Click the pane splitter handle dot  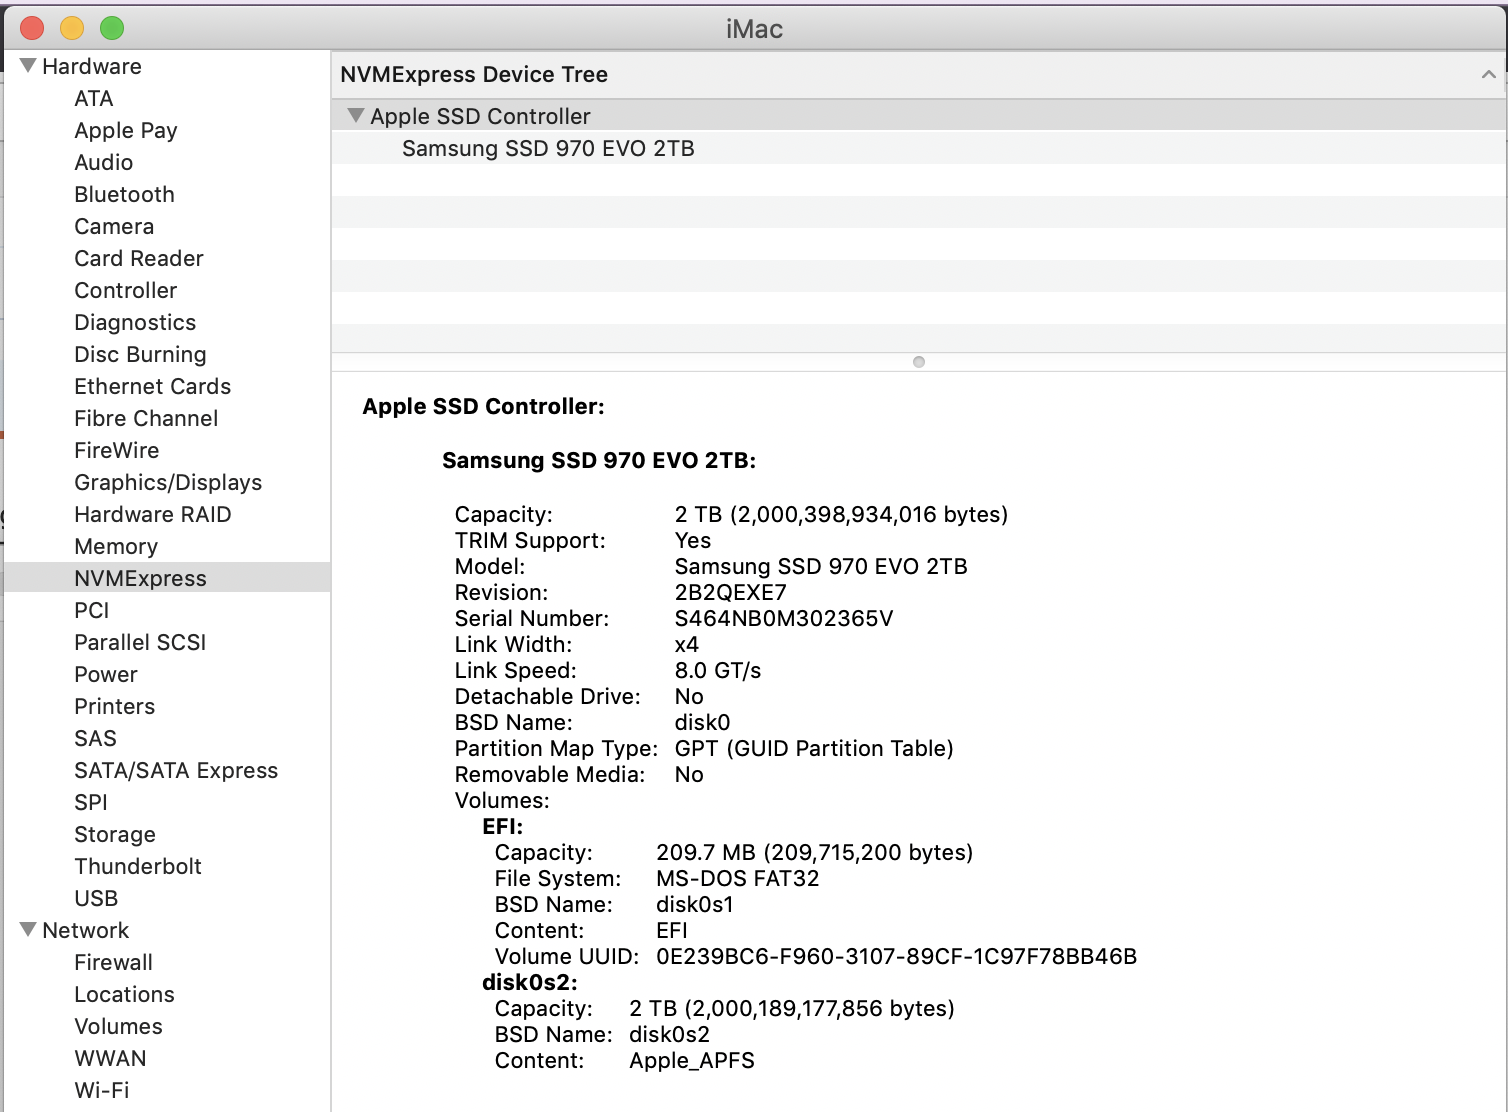tap(919, 362)
